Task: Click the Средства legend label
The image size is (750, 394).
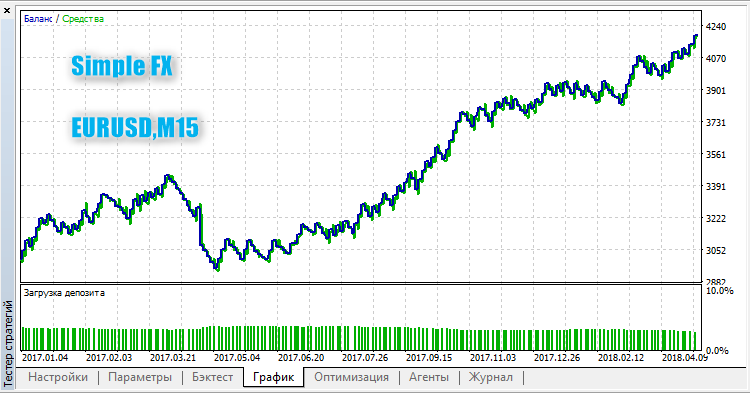Action: tap(83, 19)
